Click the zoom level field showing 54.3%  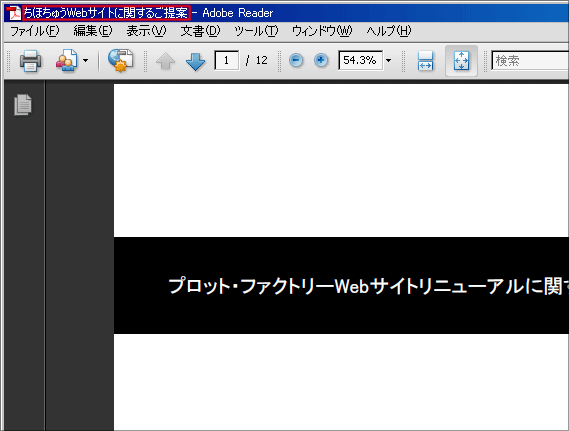pos(360,60)
